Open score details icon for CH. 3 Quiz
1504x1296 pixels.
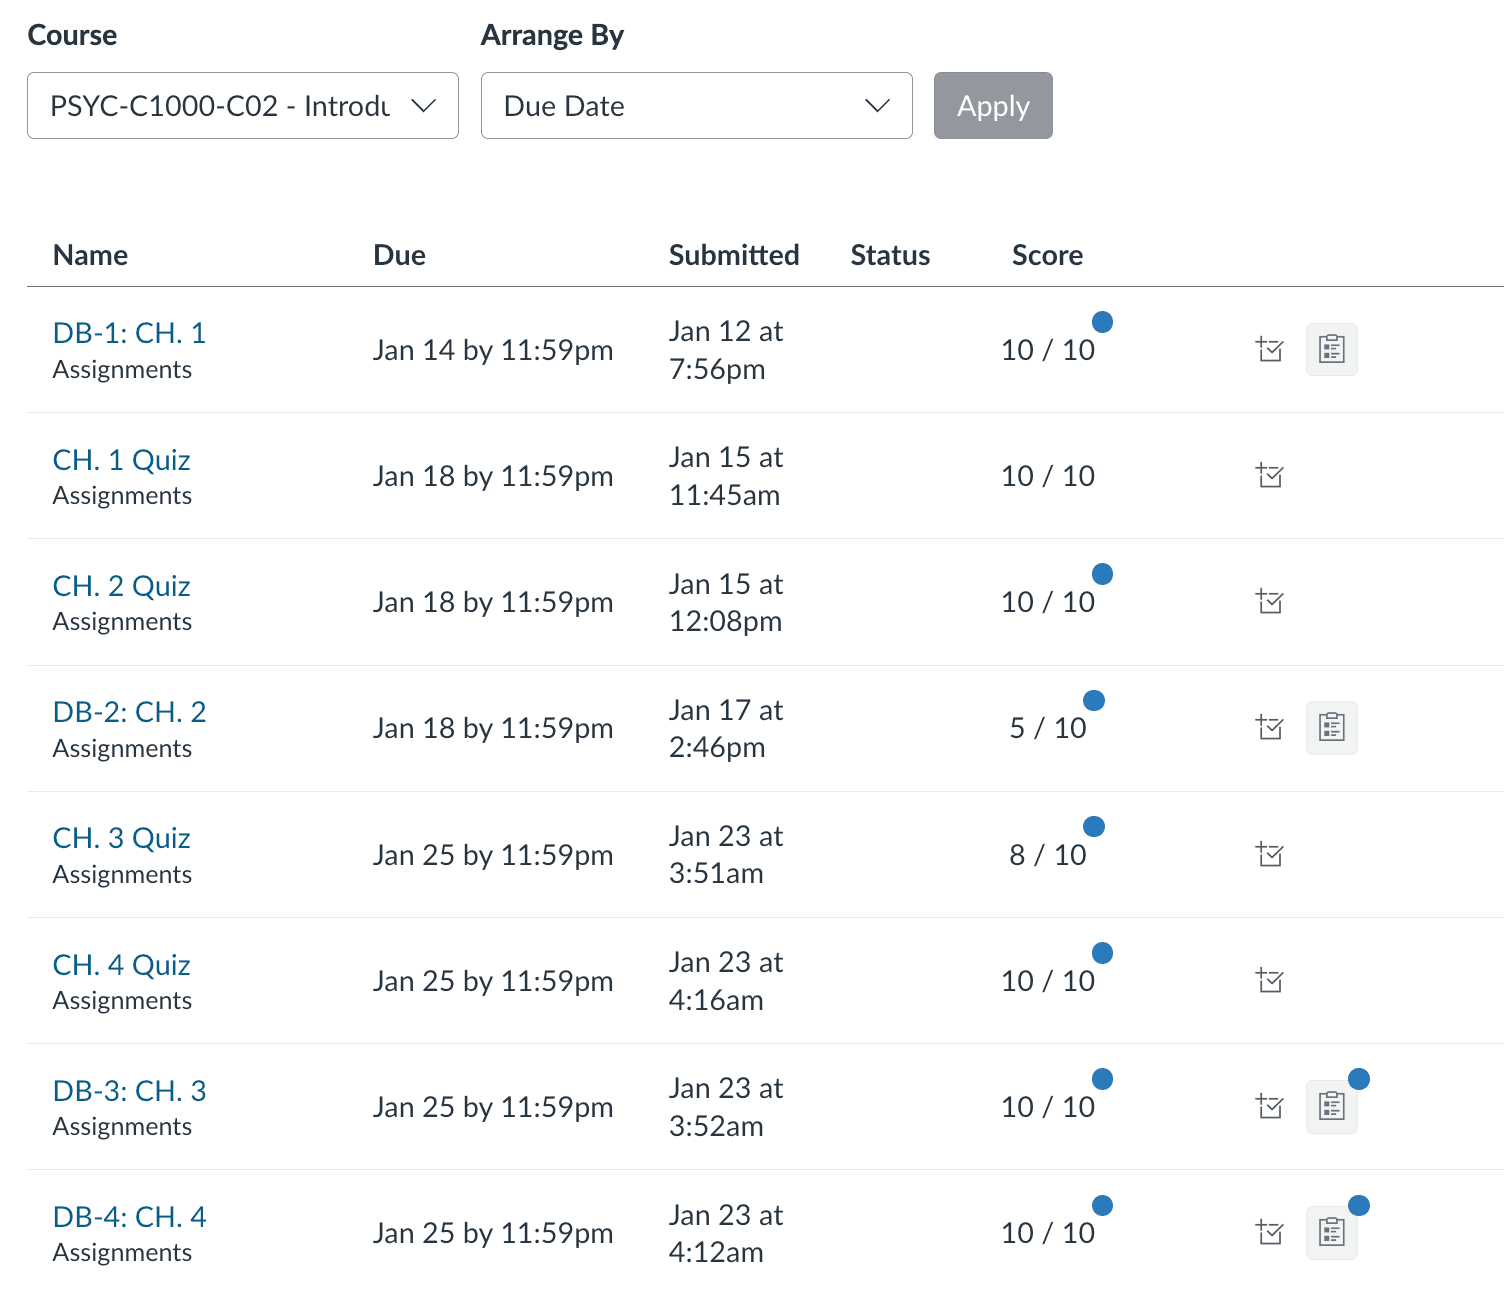[1269, 855]
